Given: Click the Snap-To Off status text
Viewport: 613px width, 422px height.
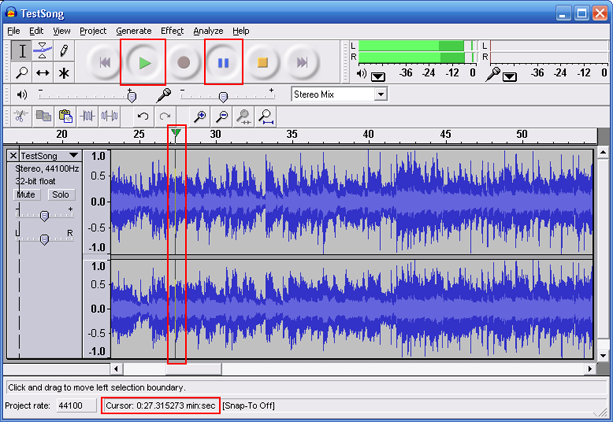Looking at the screenshot, I should [x=249, y=406].
